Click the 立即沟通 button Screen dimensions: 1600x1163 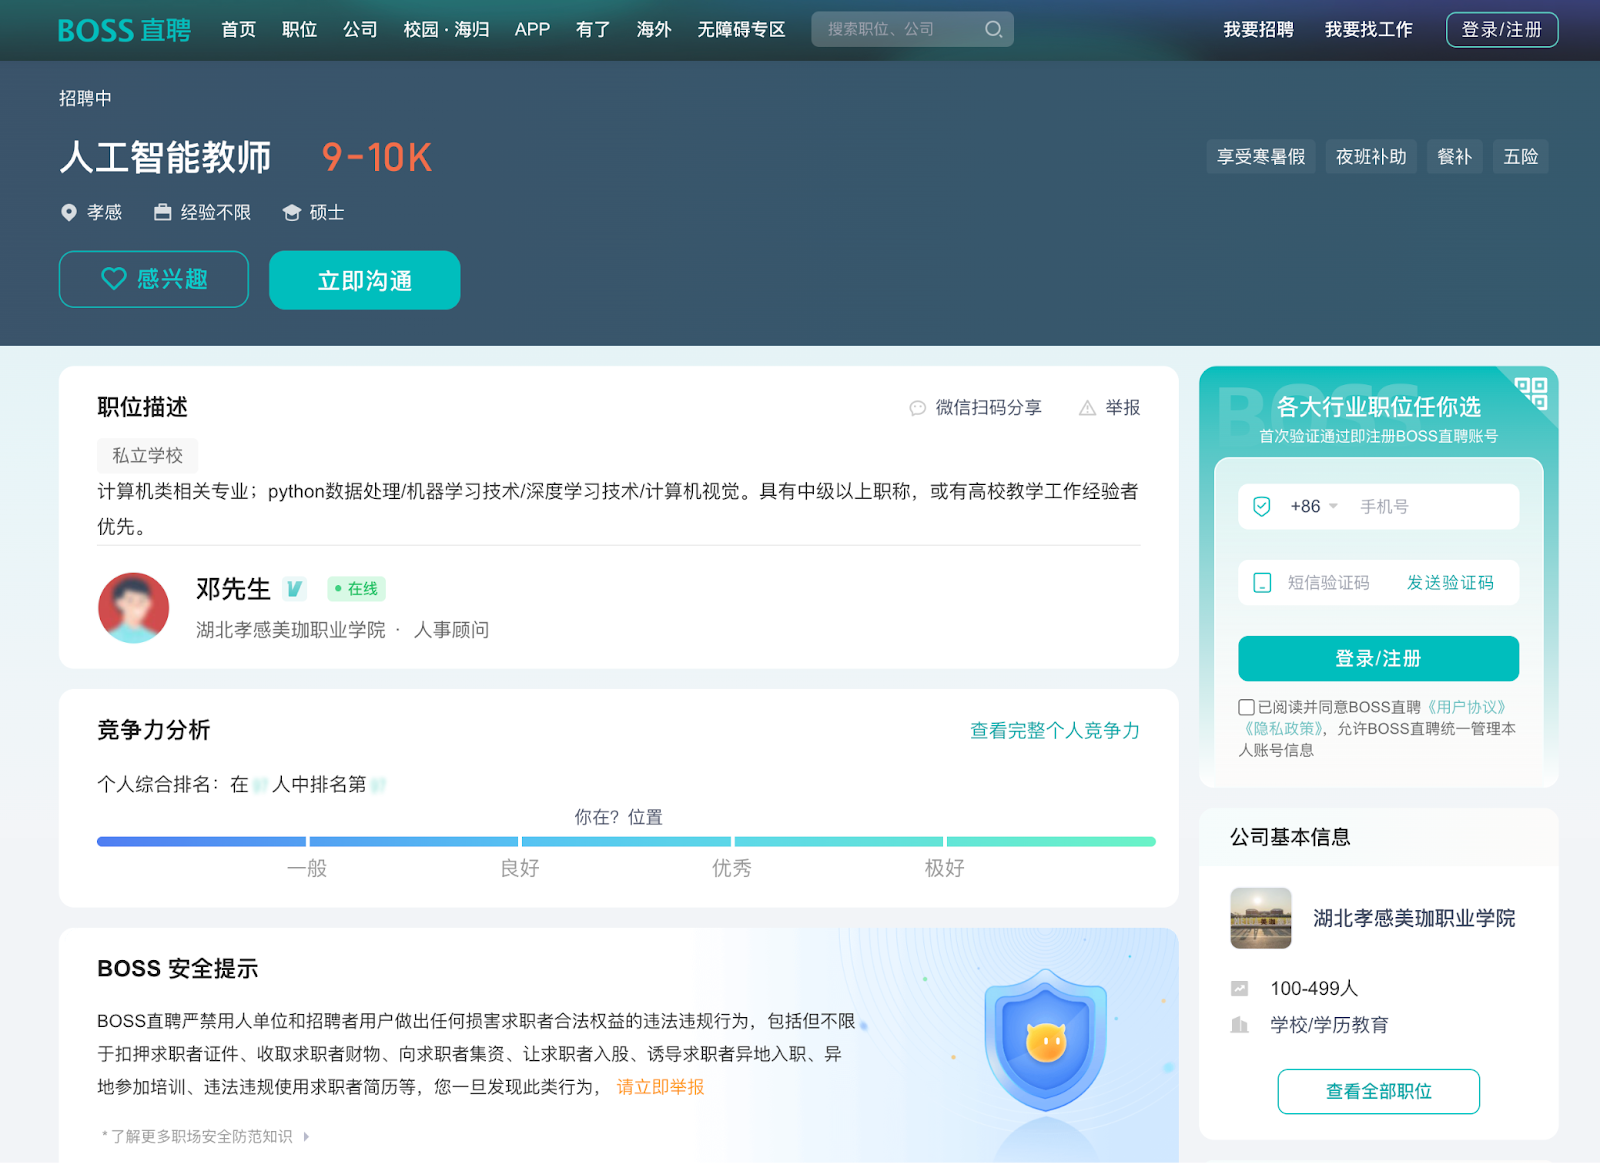point(365,280)
